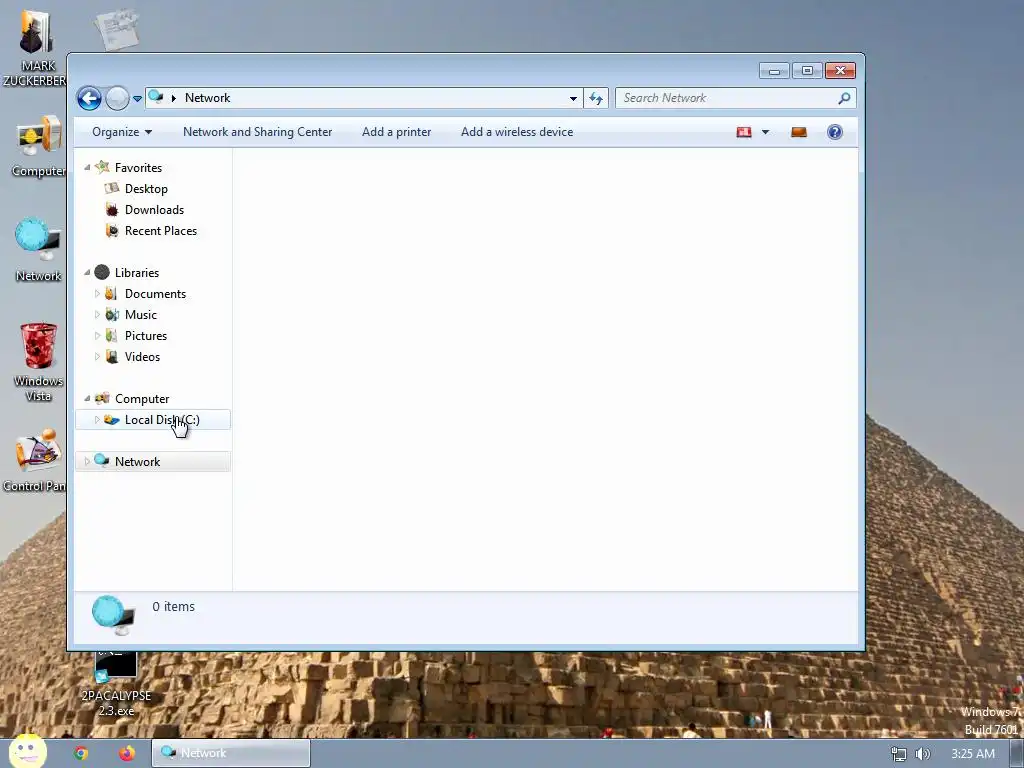Expand Local Disk (C:)
1024x768 pixels.
(x=97, y=420)
